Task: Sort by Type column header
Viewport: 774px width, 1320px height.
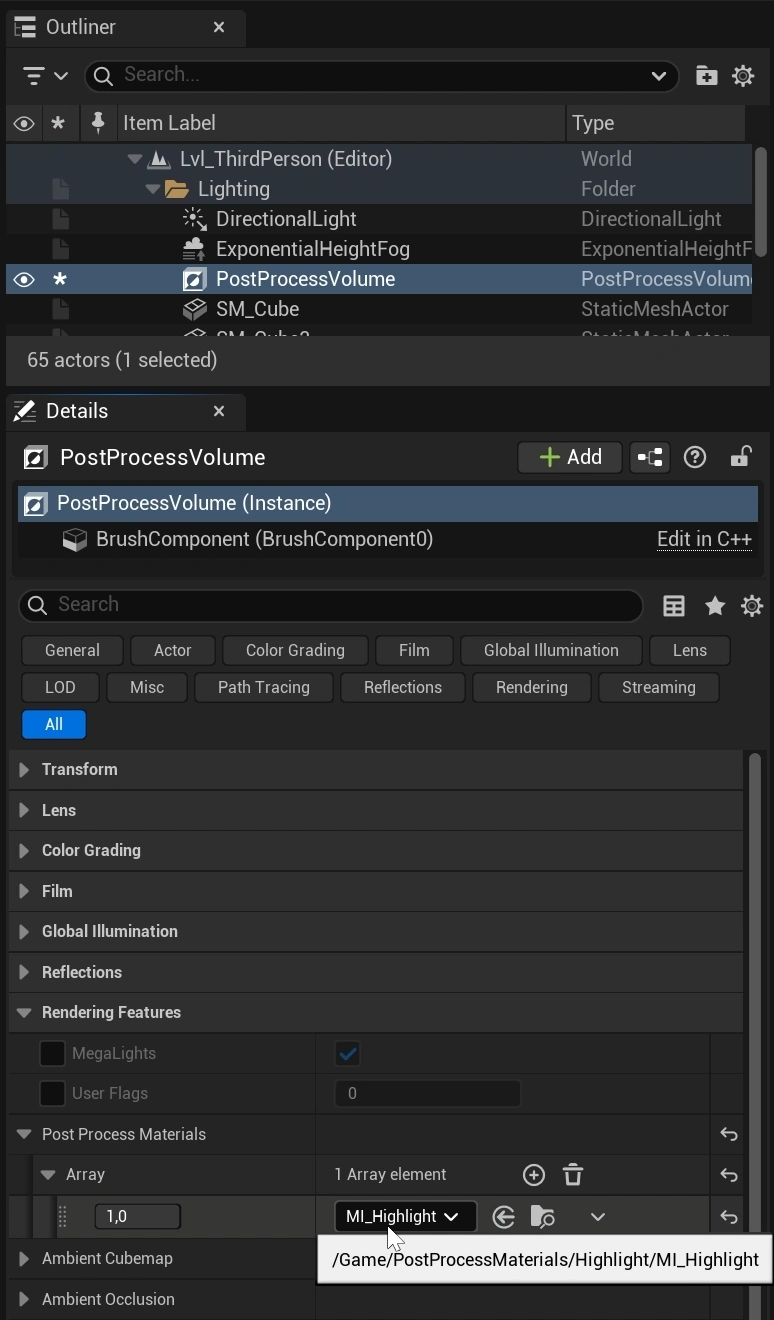Action: coord(656,123)
